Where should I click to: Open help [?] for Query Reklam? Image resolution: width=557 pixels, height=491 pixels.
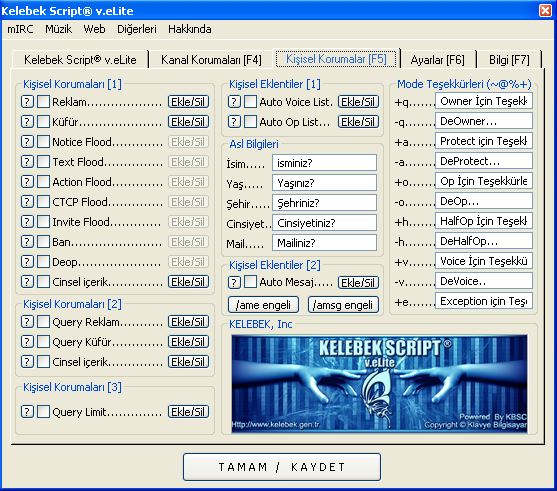tap(27, 322)
